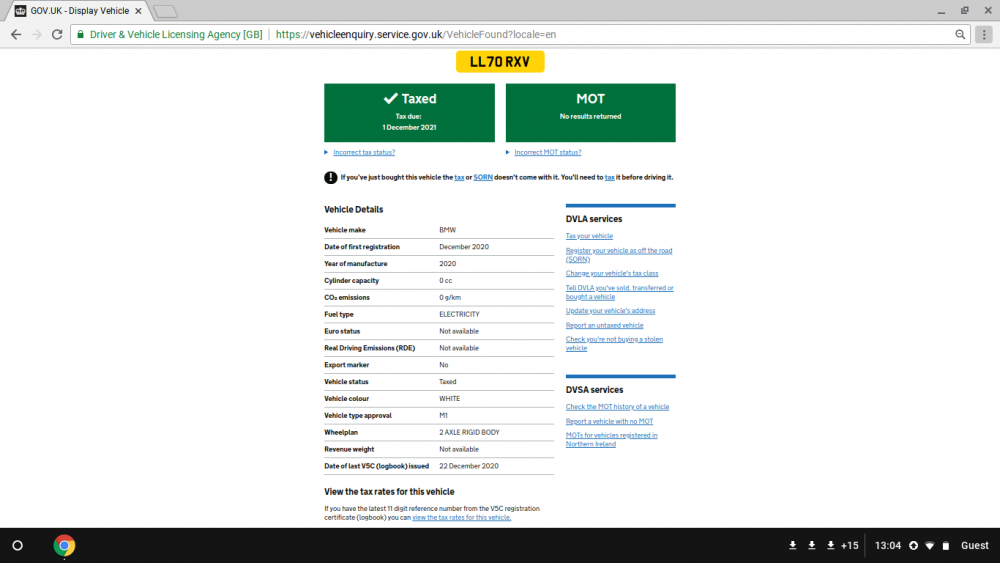This screenshot has width=1000, height=563.
Task: Click the first download notification icon
Action: (793, 545)
